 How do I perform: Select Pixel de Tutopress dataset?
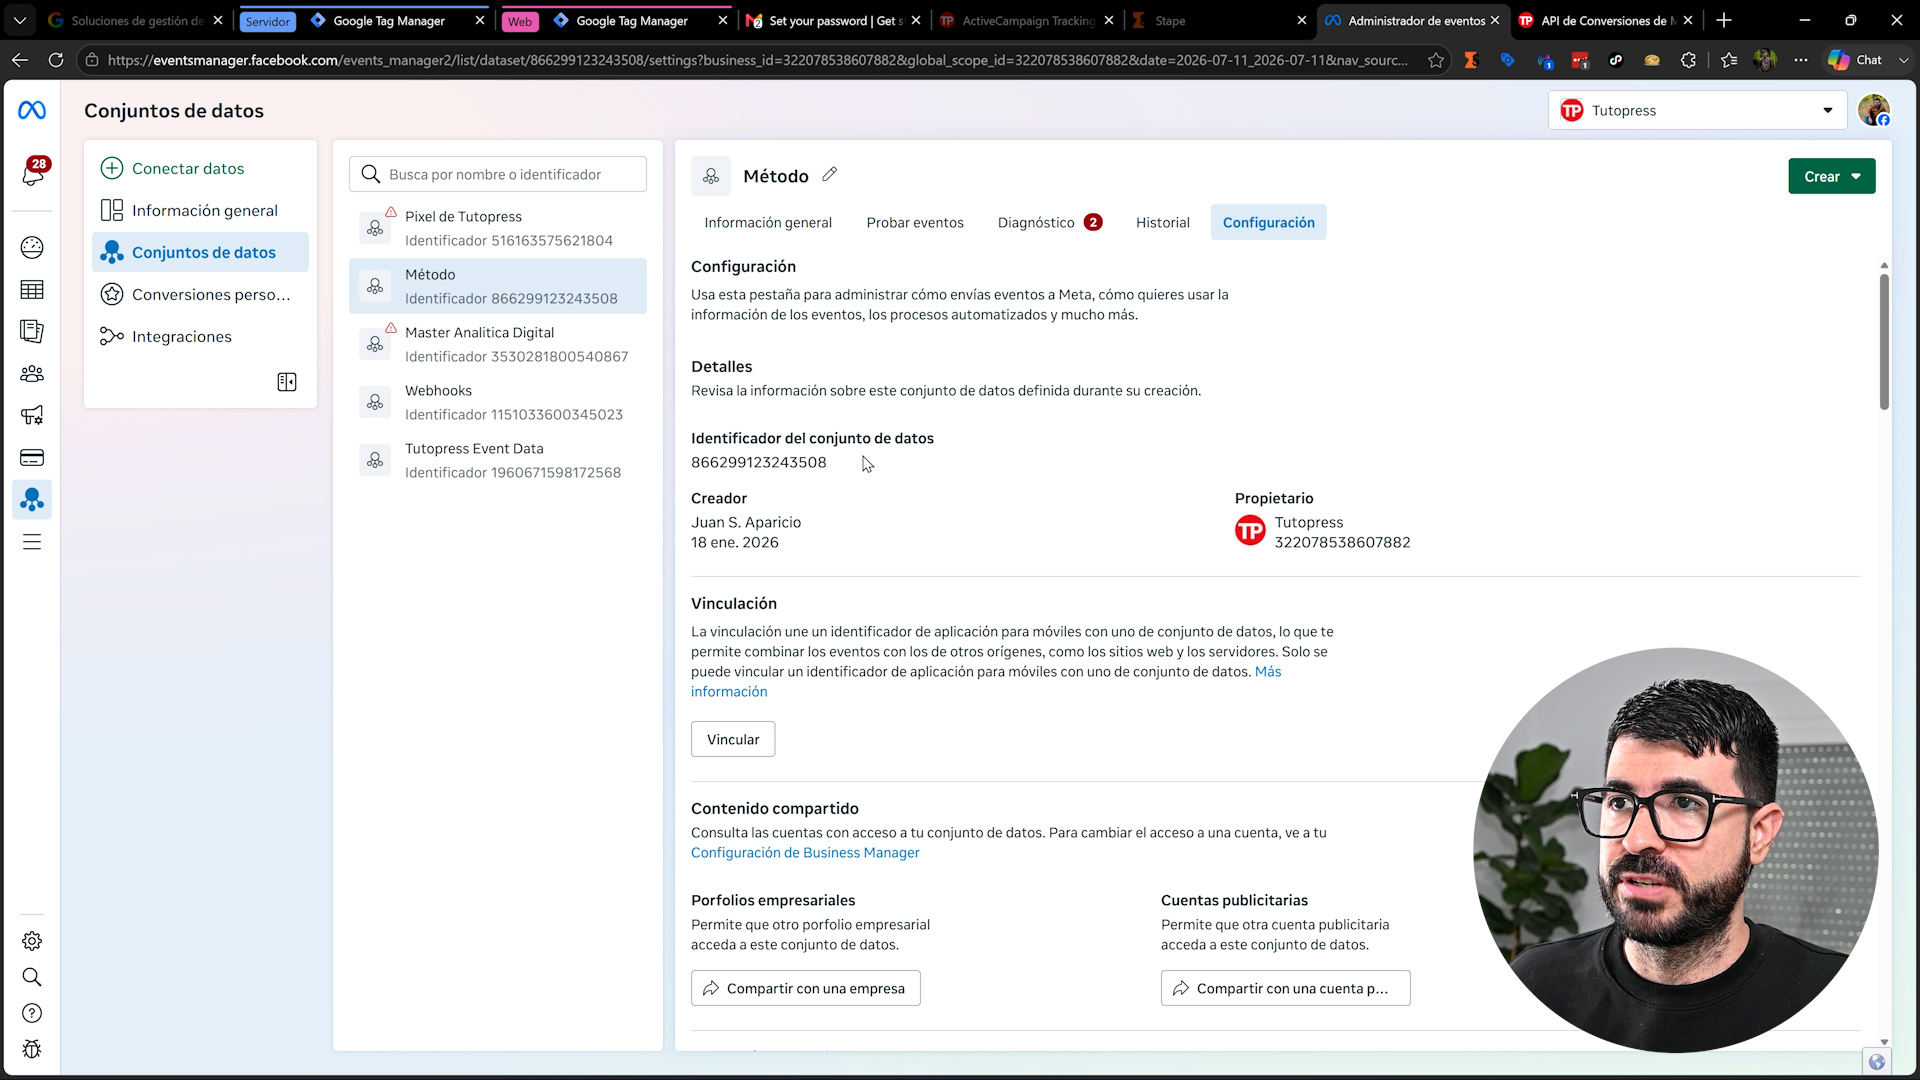click(x=498, y=228)
